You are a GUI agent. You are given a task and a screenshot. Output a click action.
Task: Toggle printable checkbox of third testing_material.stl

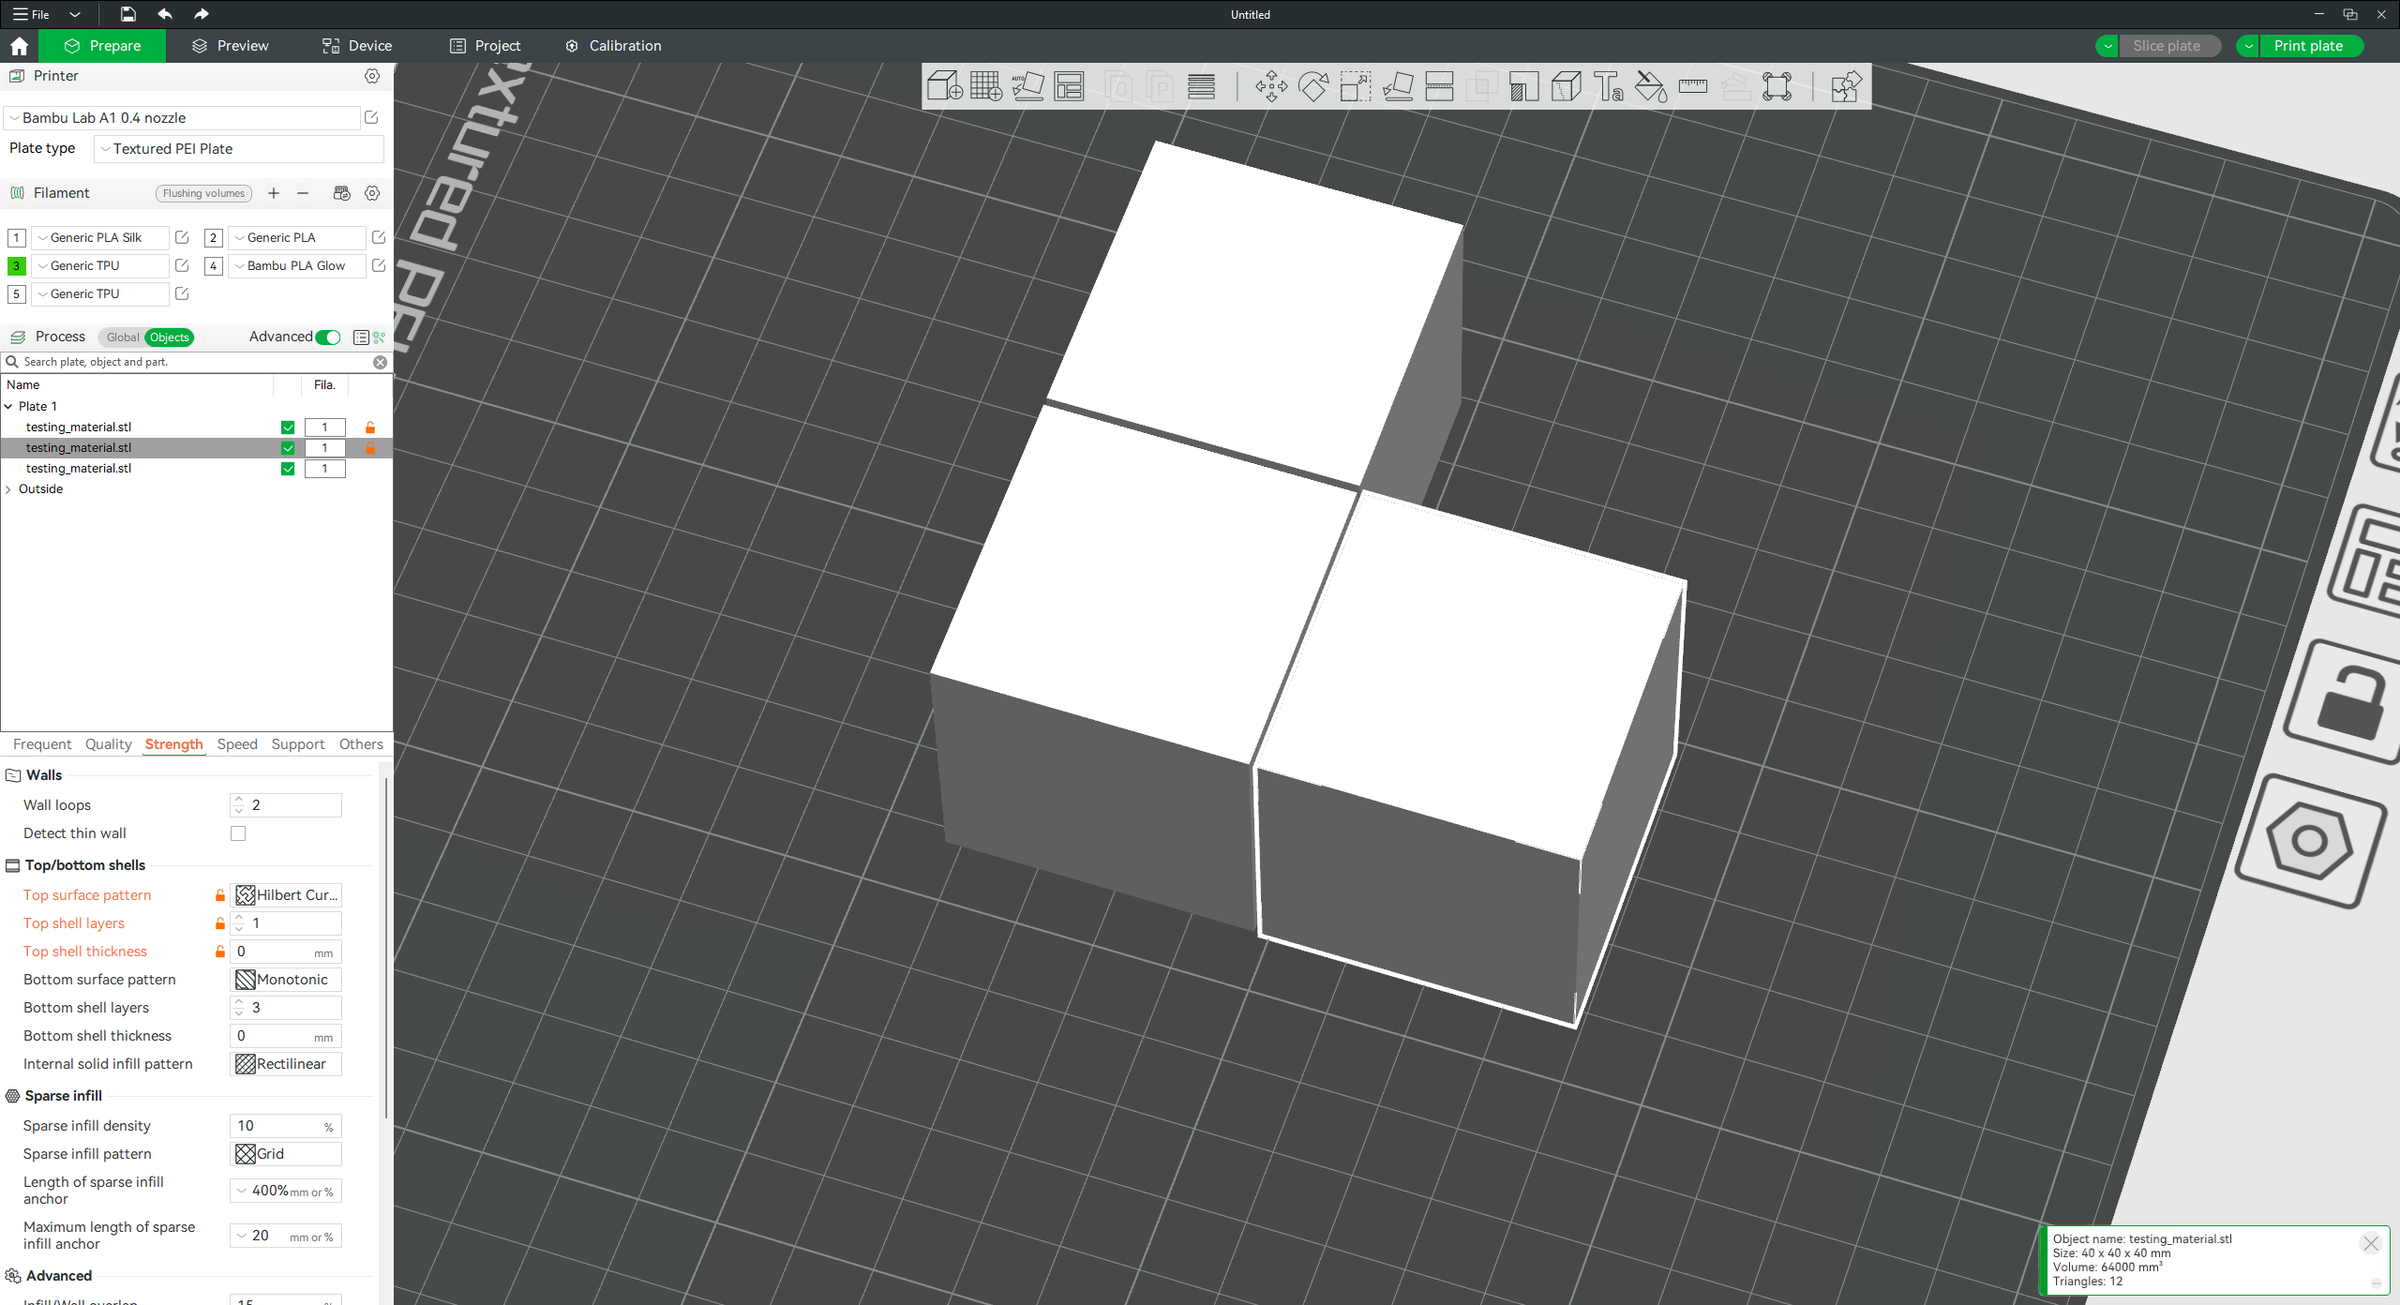(288, 469)
